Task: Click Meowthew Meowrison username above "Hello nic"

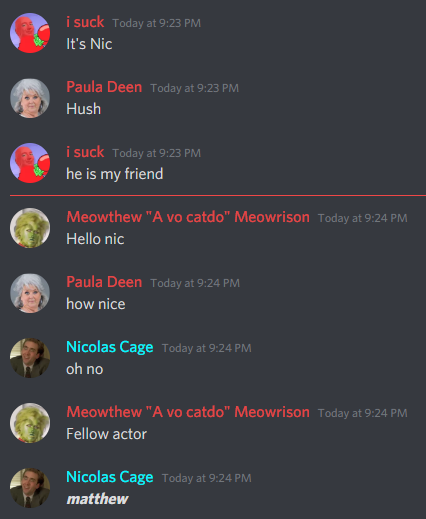Action: [188, 217]
